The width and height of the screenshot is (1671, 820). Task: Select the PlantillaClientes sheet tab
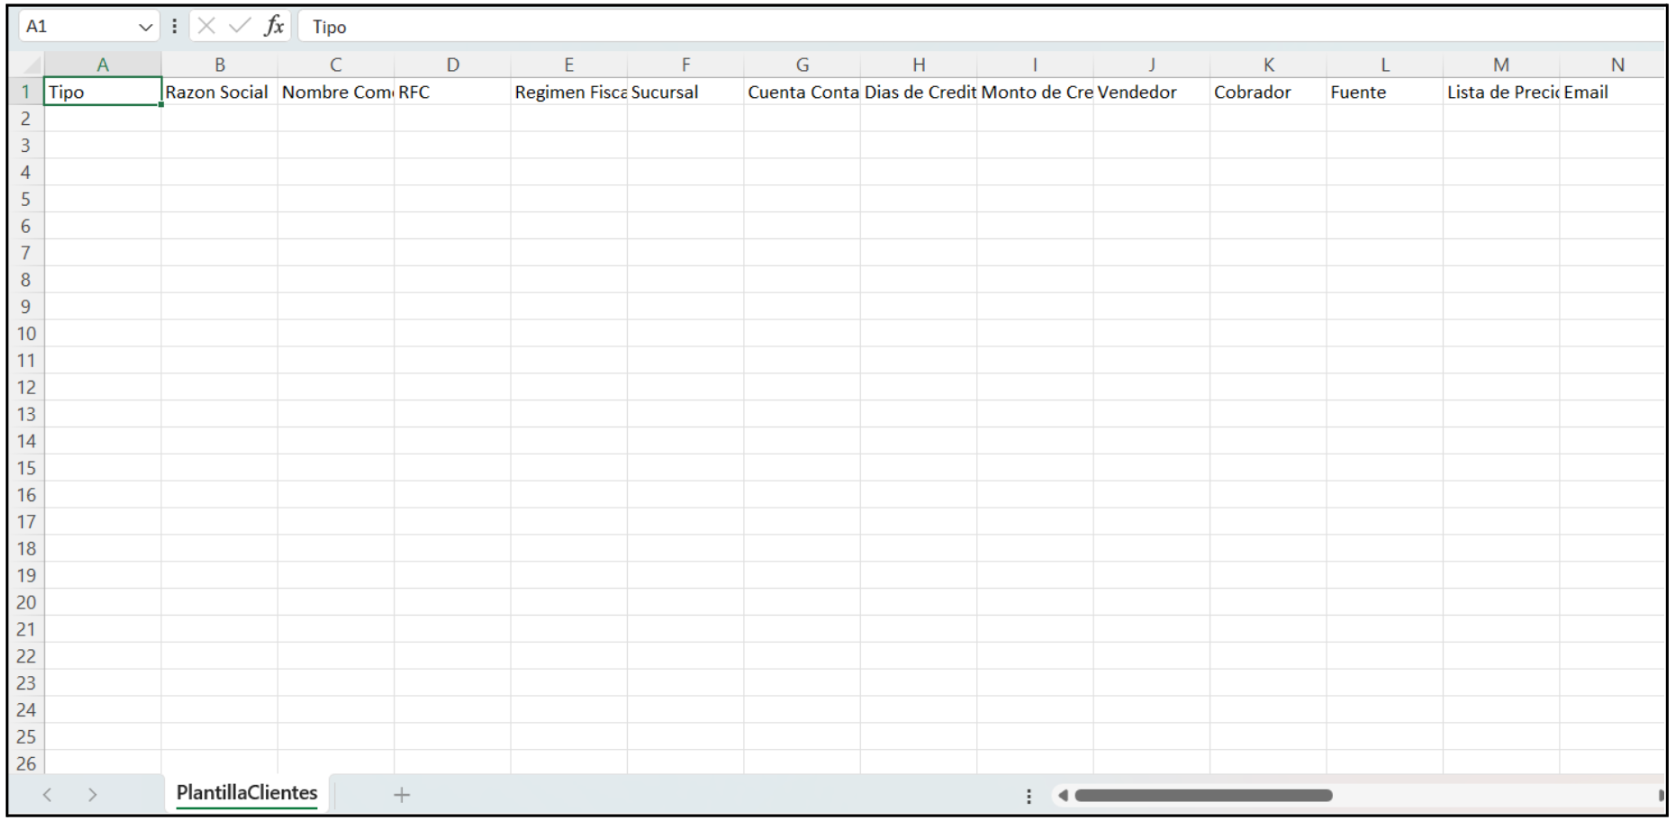click(247, 793)
